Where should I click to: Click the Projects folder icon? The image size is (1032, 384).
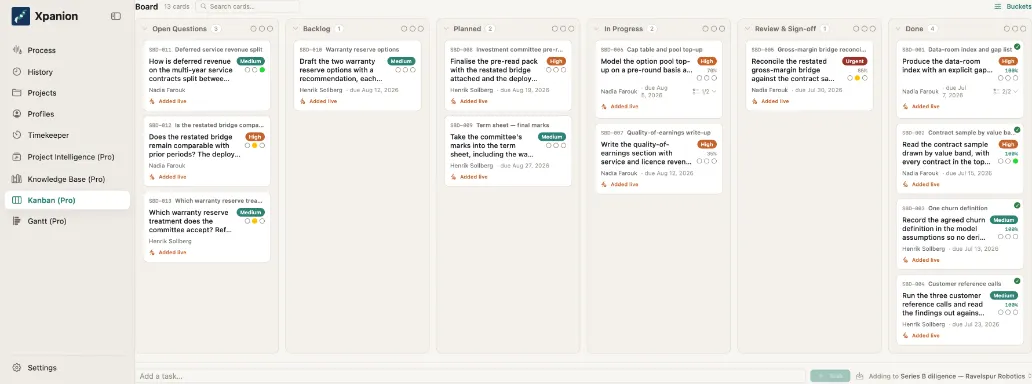pos(17,93)
